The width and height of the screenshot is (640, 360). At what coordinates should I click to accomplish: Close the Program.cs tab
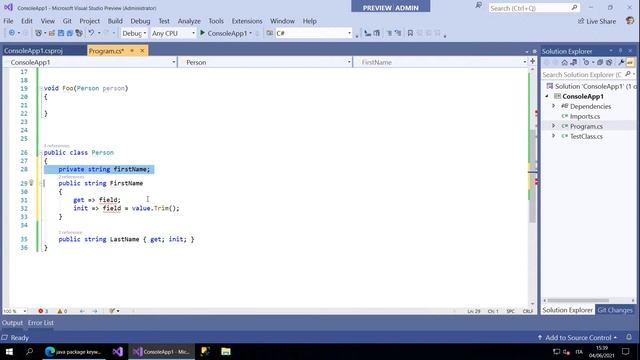click(x=142, y=51)
